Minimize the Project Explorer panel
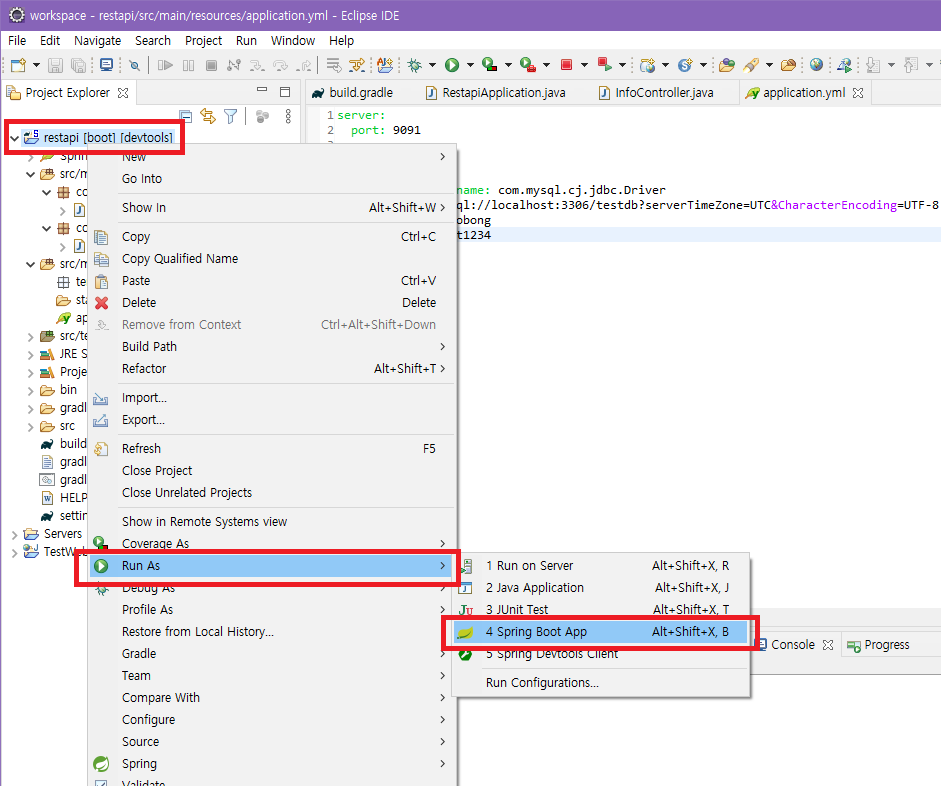The image size is (941, 786). (262, 90)
